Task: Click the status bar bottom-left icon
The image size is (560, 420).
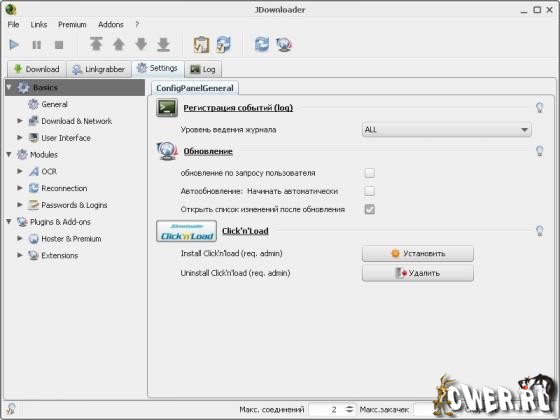Action: 11,409
